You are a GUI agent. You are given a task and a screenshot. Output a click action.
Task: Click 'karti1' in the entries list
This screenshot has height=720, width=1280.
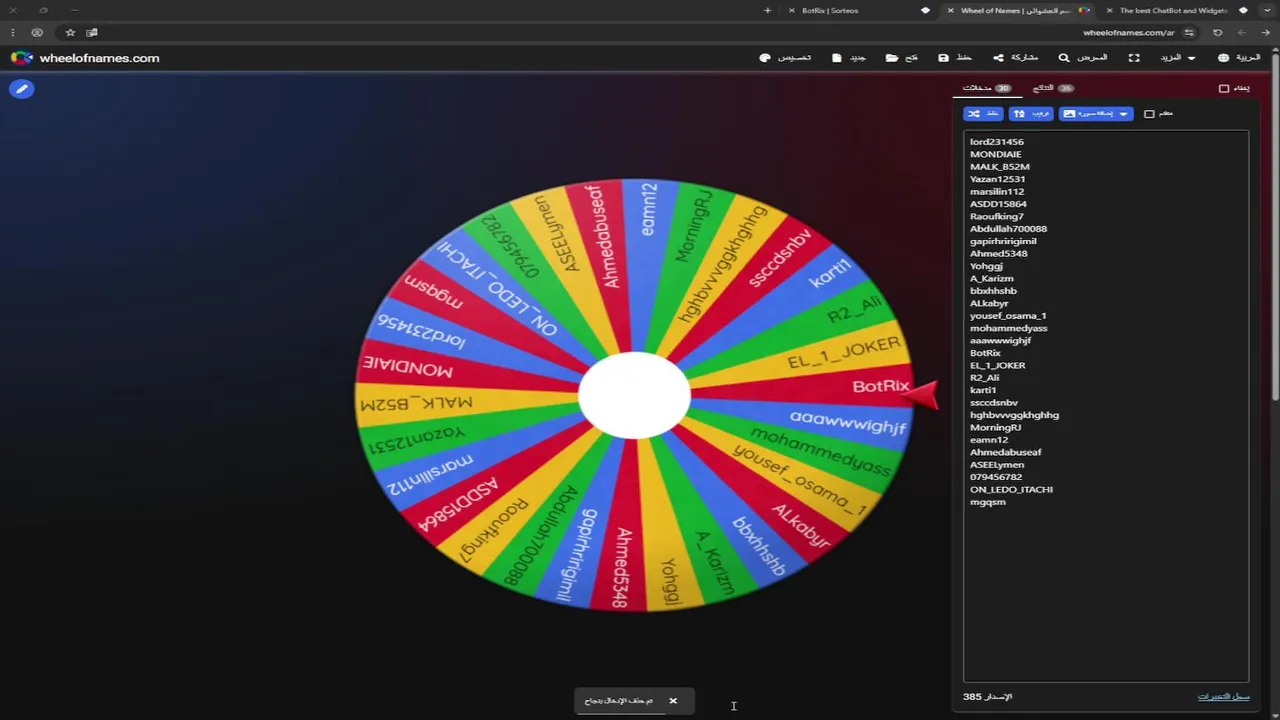pyautogui.click(x=983, y=390)
